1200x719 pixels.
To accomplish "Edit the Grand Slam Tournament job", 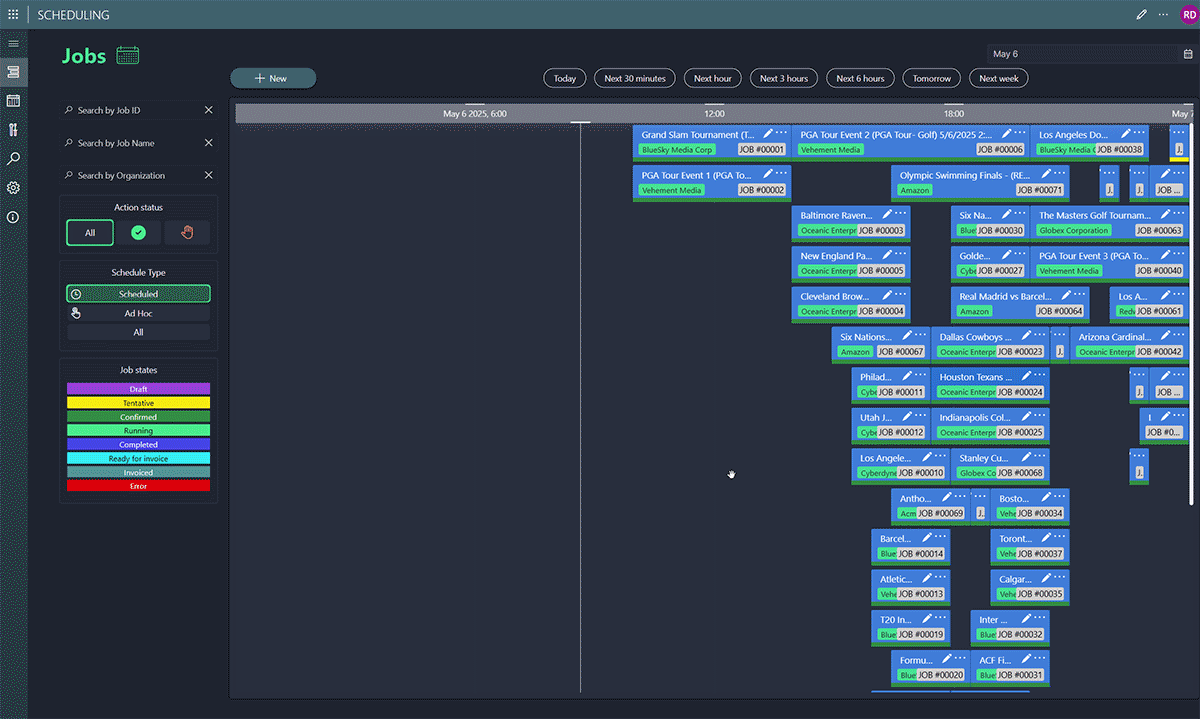I will pyautogui.click(x=768, y=133).
